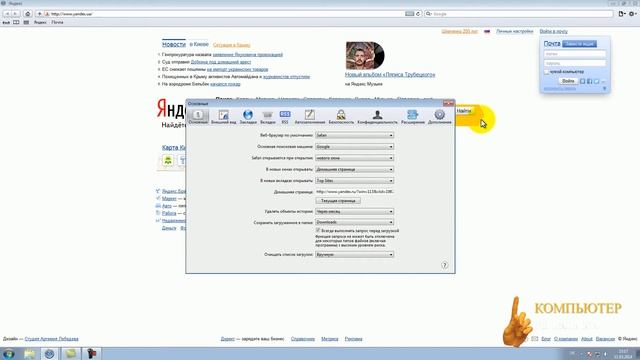Show bookmarks book icon in bookmarks bar
Screen dimensions: 640x360
[16, 22]
